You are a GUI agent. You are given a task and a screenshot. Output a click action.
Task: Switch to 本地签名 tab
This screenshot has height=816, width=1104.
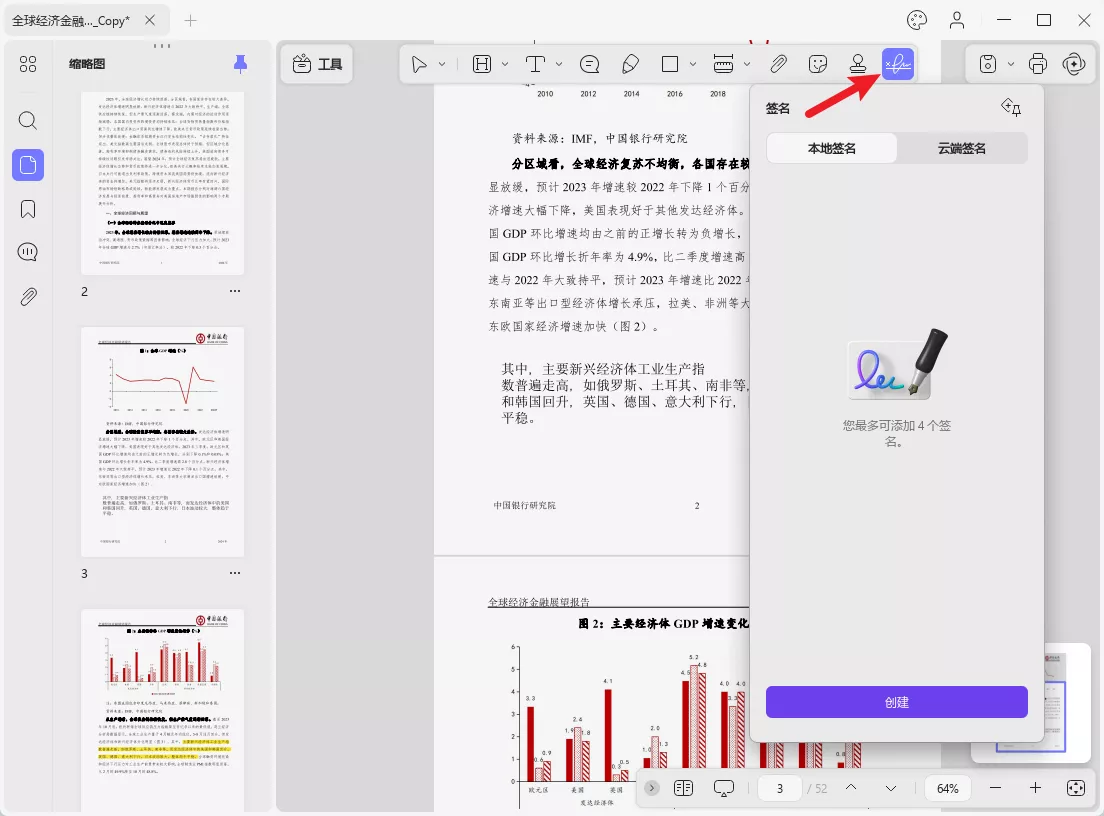point(831,148)
